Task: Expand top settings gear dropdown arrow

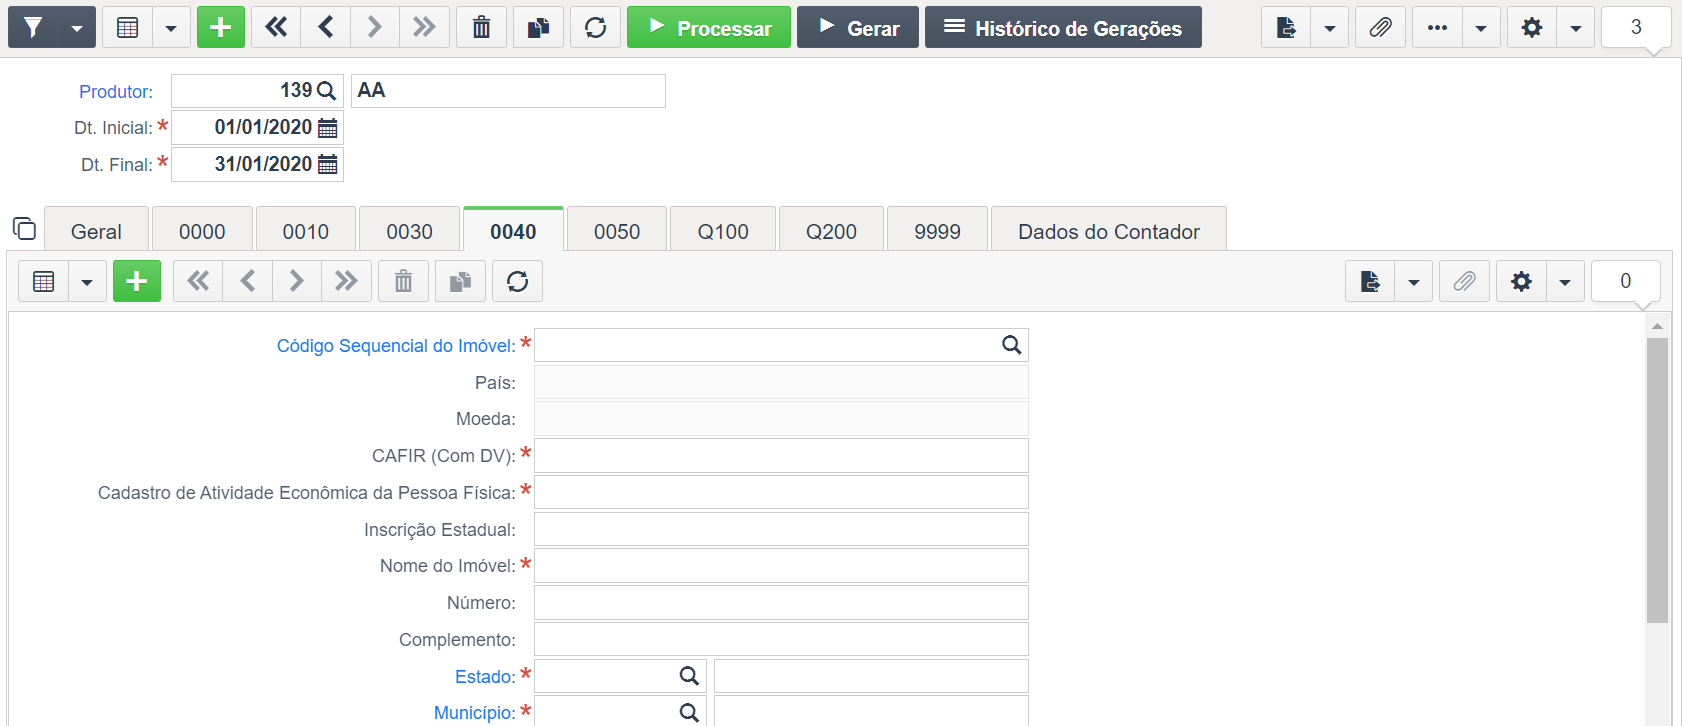Action: pos(1575,28)
